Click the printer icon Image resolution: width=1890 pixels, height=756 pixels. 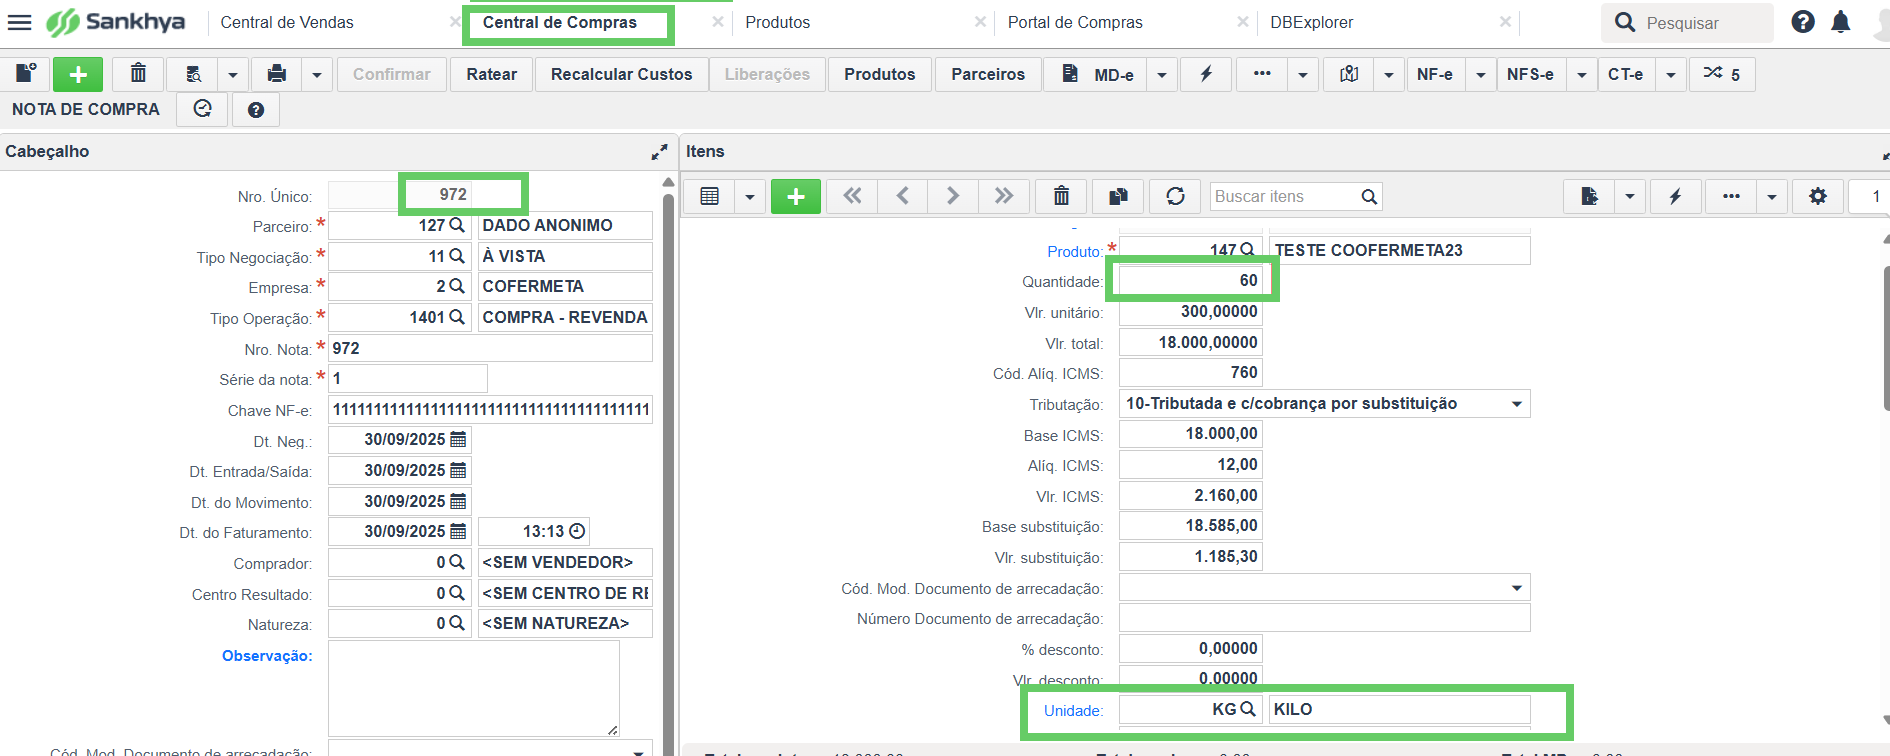click(x=277, y=74)
